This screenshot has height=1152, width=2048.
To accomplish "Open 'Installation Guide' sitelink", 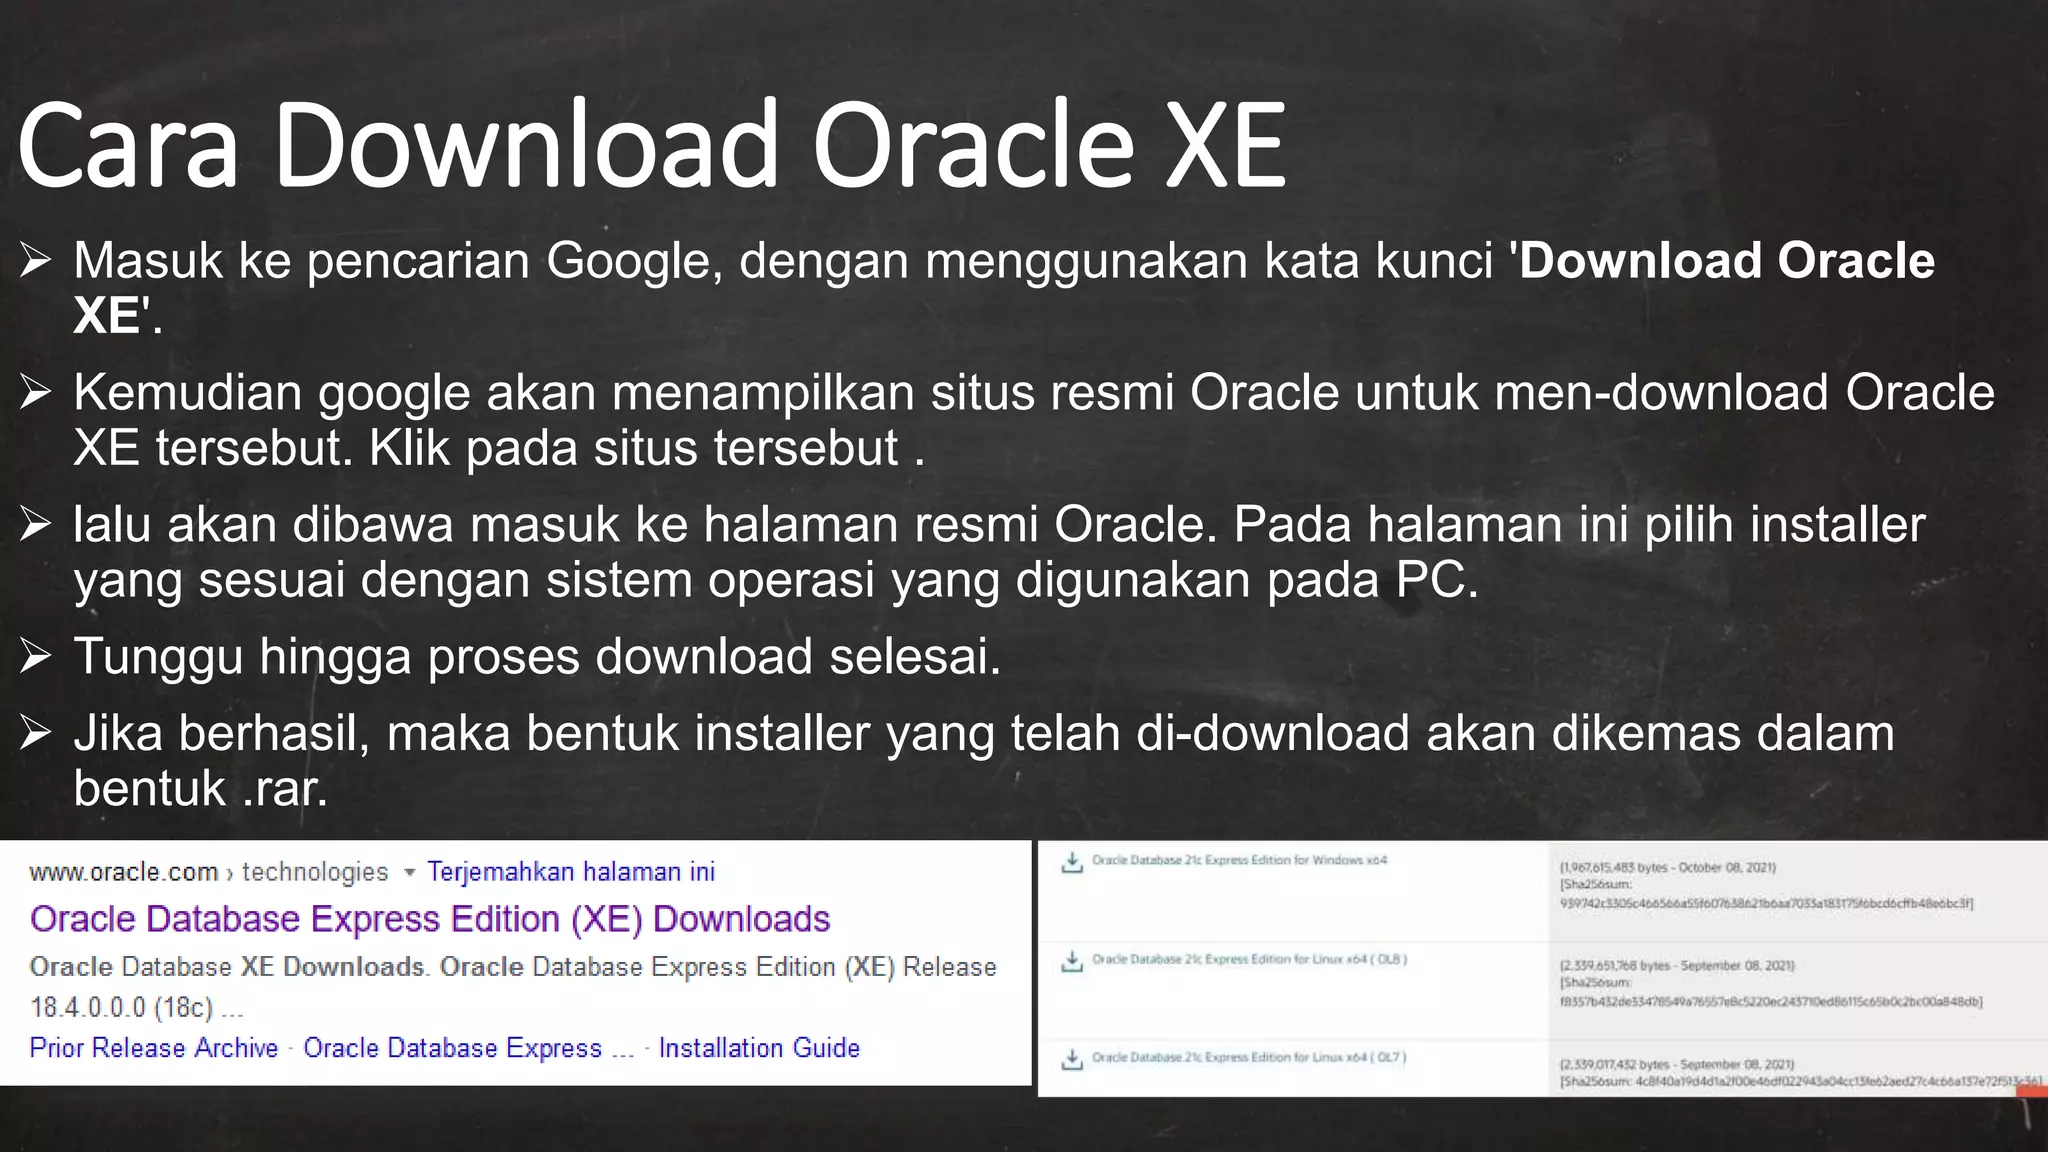I will [759, 1048].
